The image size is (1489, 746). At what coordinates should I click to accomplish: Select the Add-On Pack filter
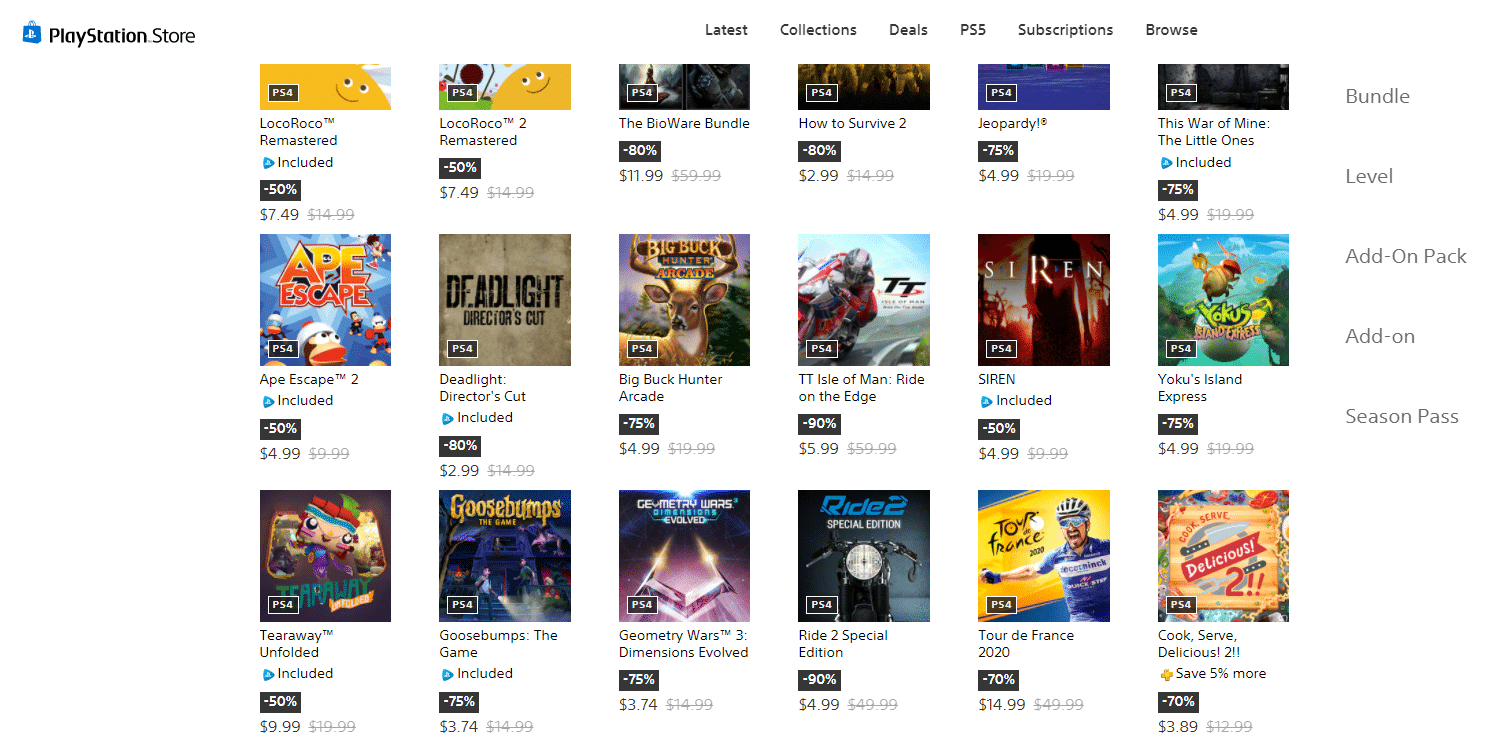1406,257
